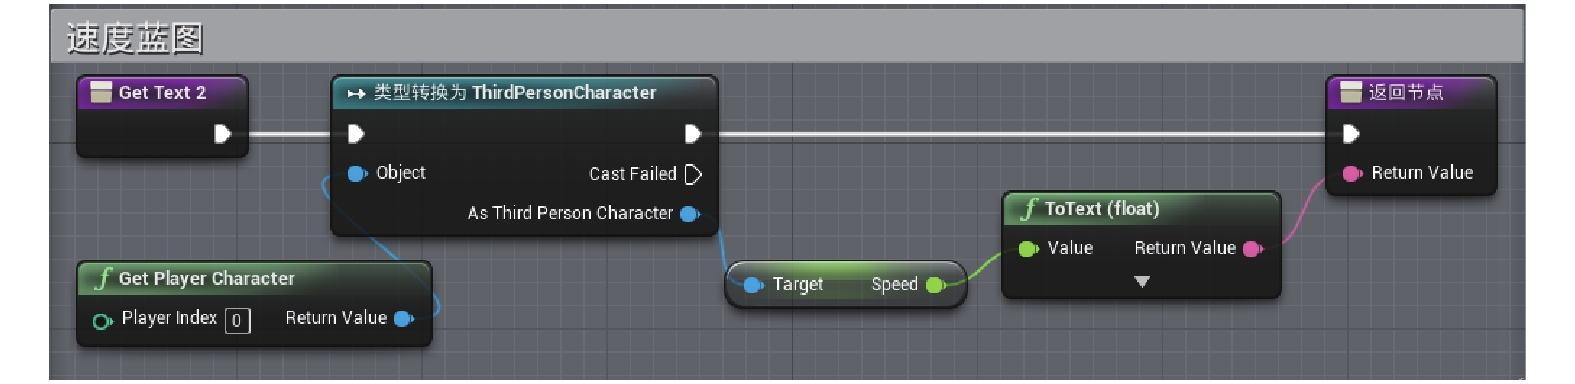Click the pink ToText Return Value pin
The height and width of the screenshot is (384, 1575).
point(1252,249)
